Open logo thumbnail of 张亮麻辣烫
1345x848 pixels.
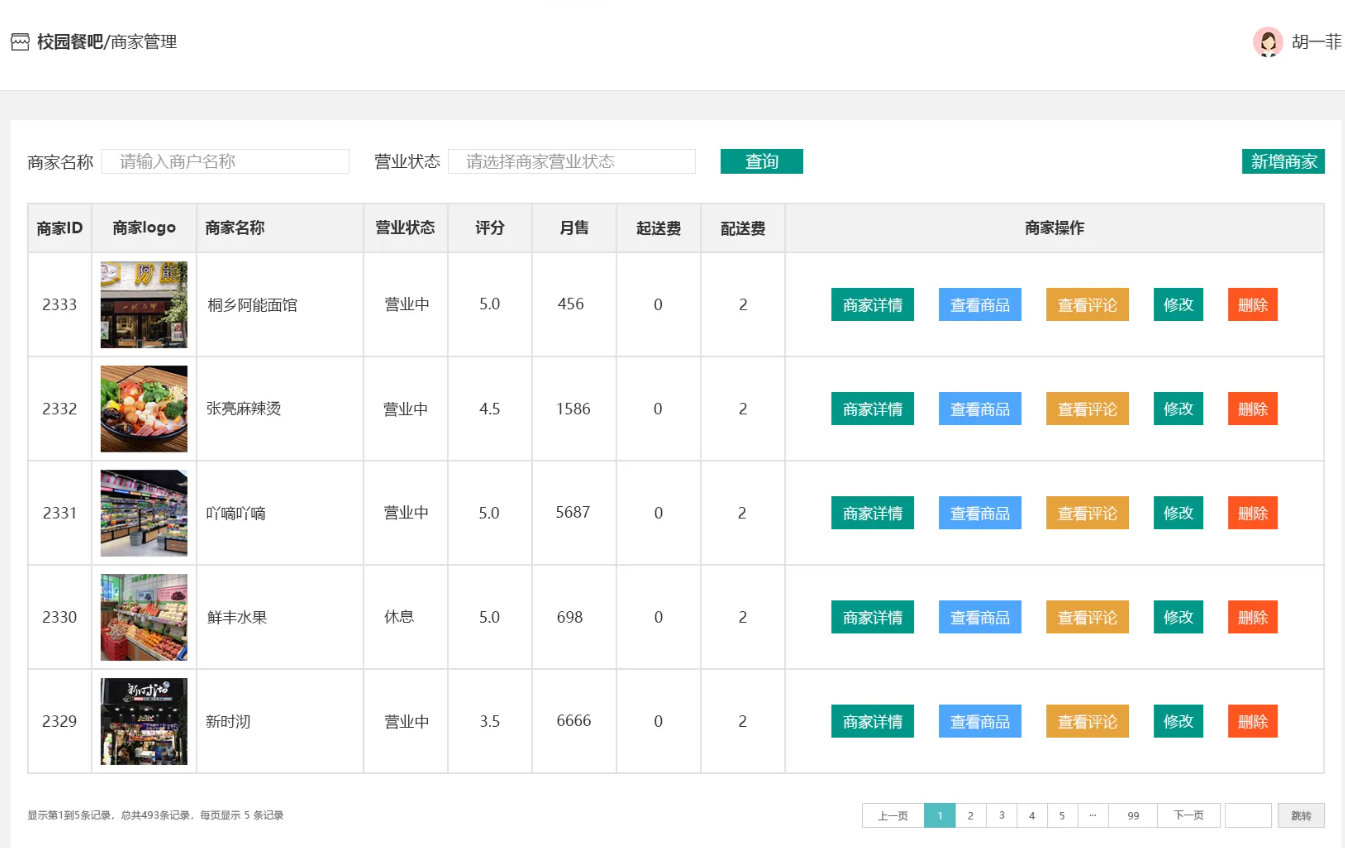click(144, 409)
